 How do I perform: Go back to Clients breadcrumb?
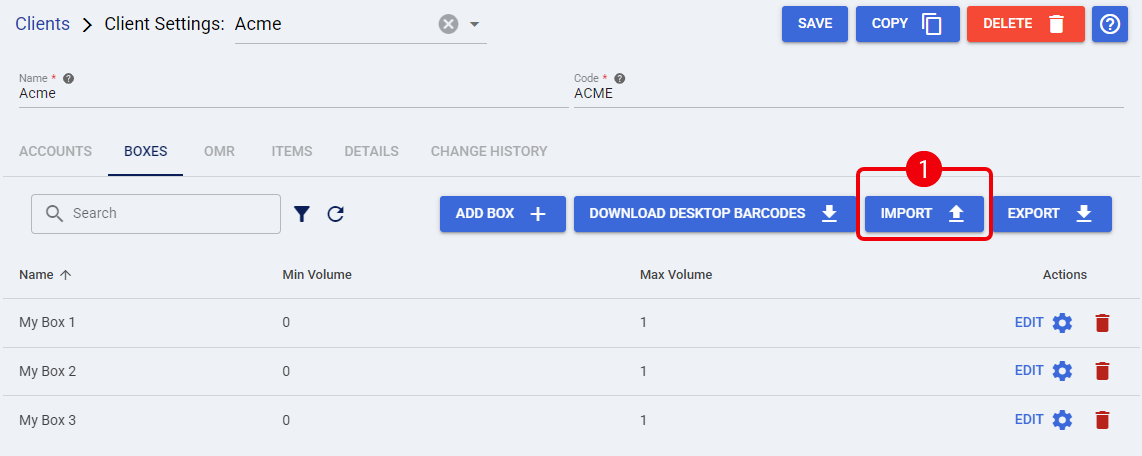[x=42, y=24]
